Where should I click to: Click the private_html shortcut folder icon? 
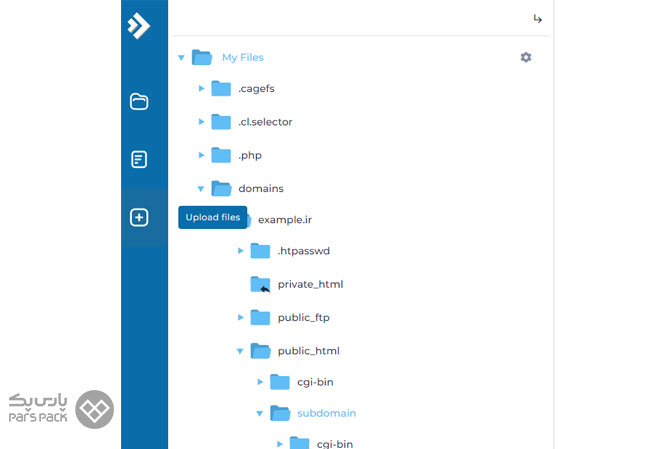tap(260, 284)
